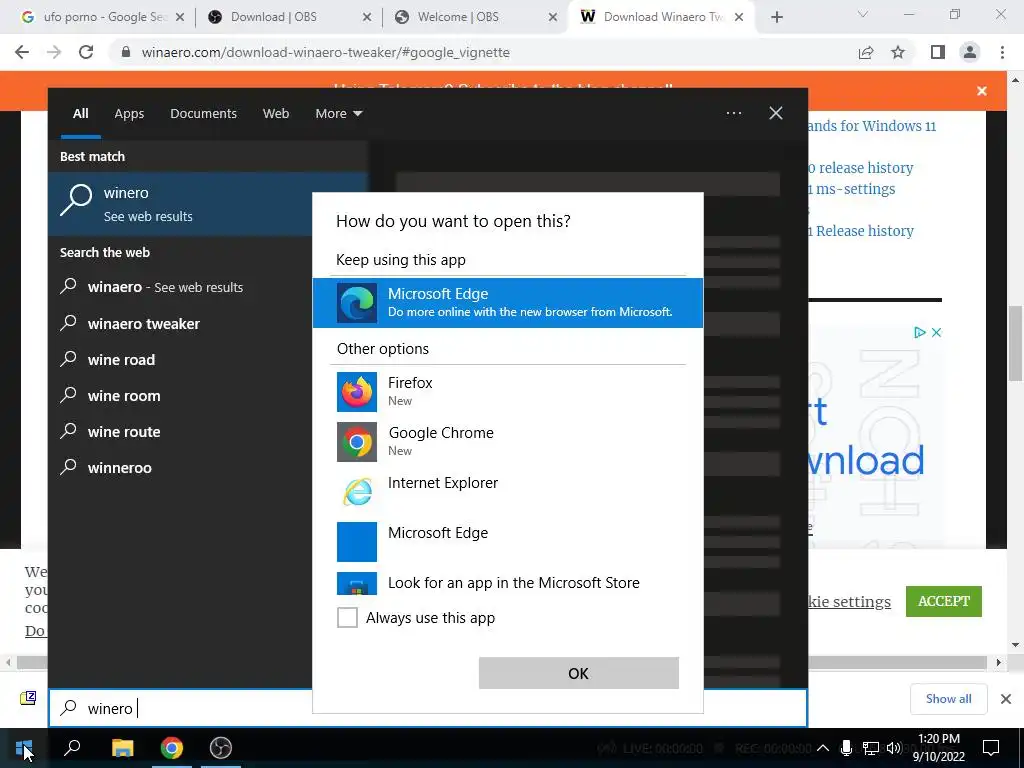Viewport: 1024px width, 768px height.
Task: Choose the plain blue Microsoft Edge entry
Action: pos(507,541)
